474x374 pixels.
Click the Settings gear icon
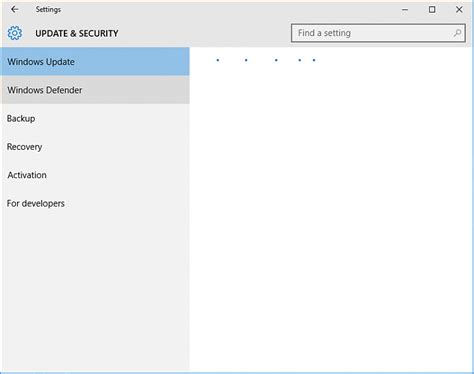(15, 33)
